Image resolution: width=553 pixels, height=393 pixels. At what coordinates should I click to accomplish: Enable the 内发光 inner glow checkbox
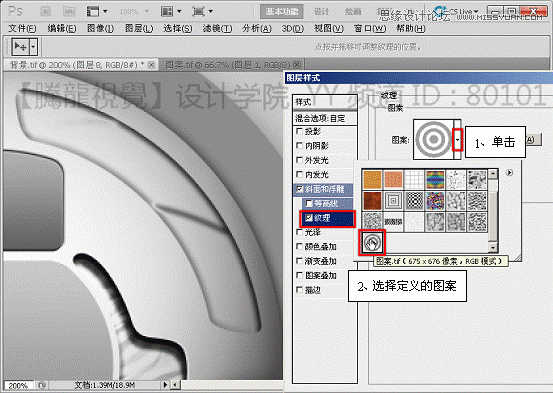(299, 174)
